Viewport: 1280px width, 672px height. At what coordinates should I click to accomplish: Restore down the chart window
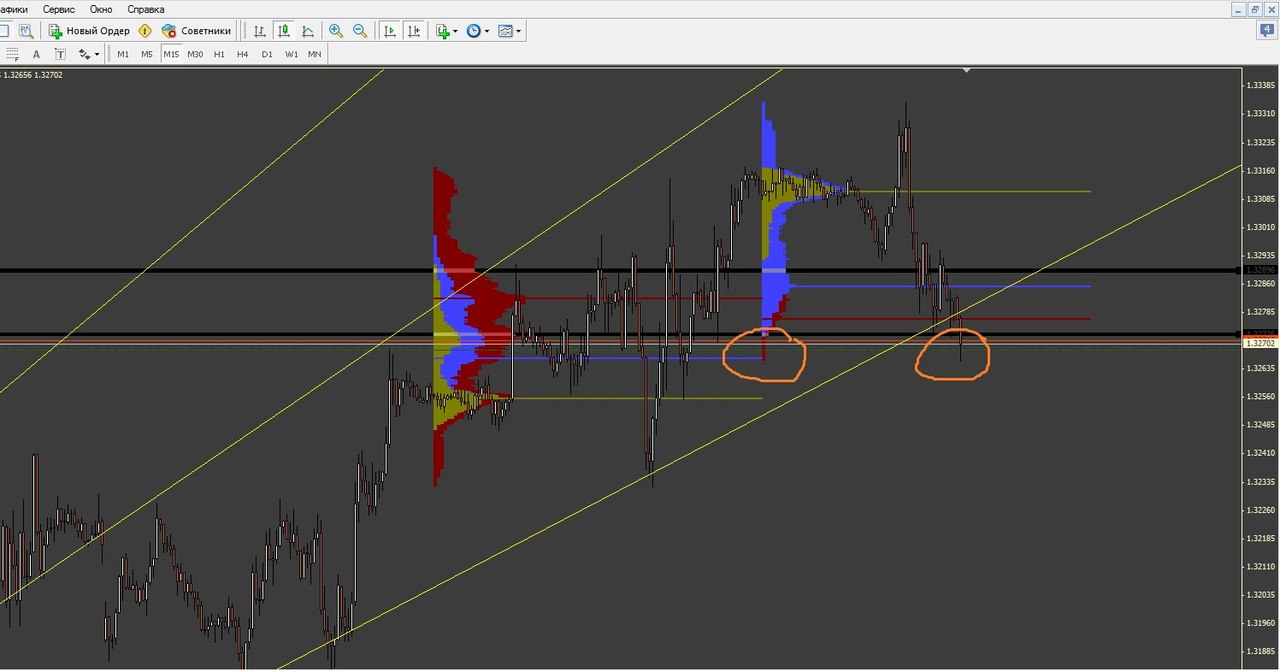[x=1256, y=9]
